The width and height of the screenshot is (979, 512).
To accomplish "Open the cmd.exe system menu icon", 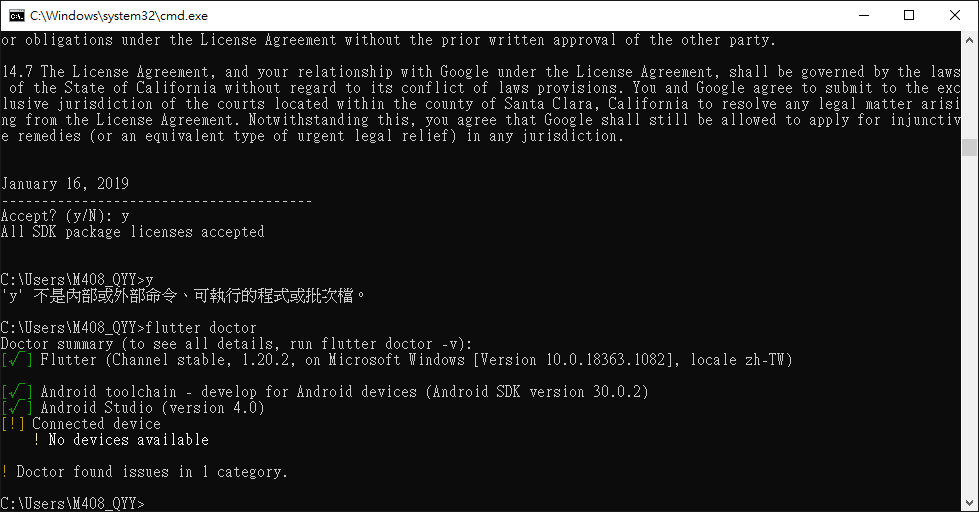I will click(15, 15).
